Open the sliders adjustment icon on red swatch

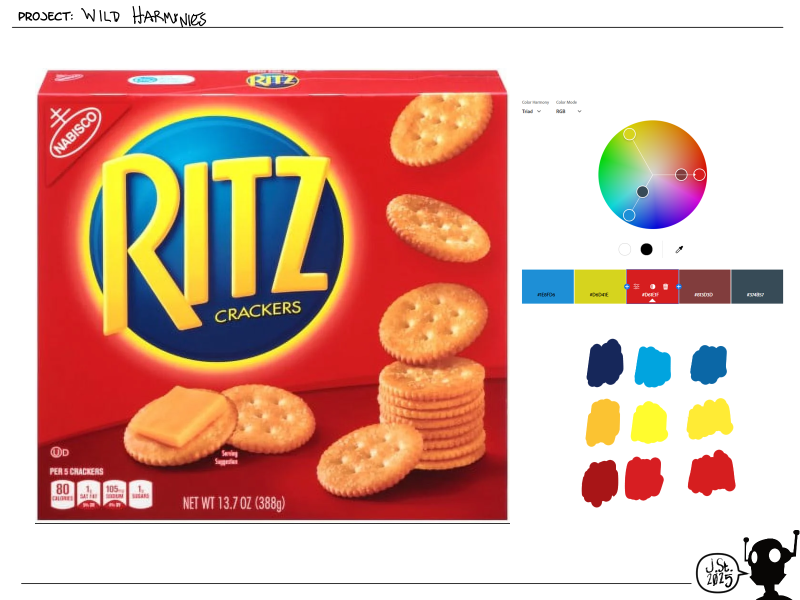[x=636, y=287]
